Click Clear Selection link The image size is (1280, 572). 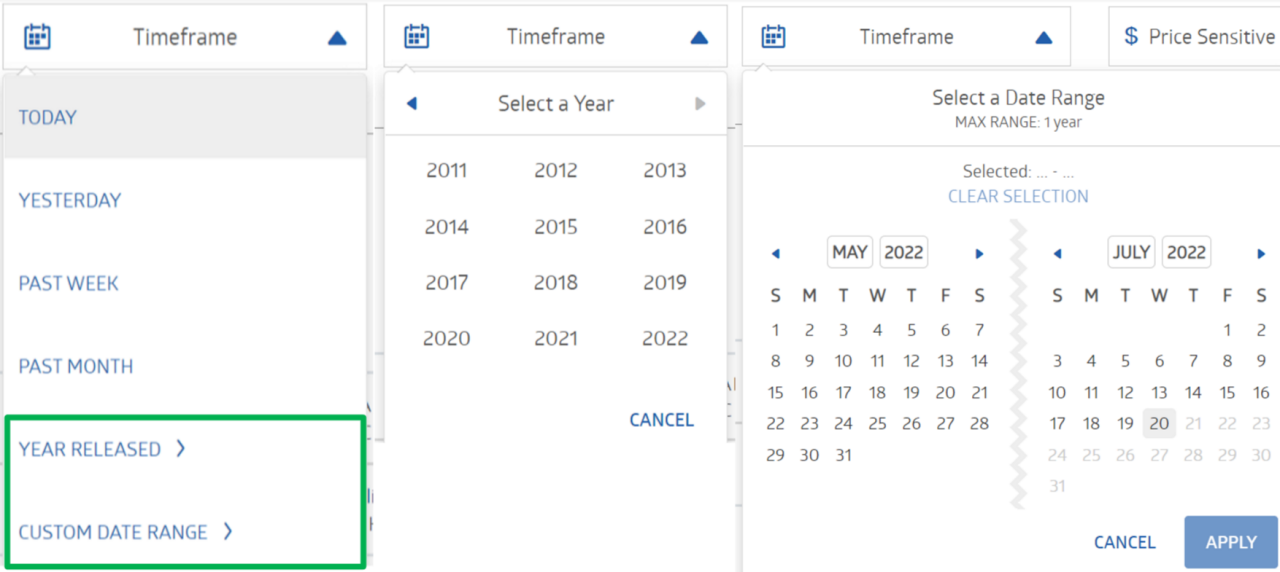click(1018, 197)
